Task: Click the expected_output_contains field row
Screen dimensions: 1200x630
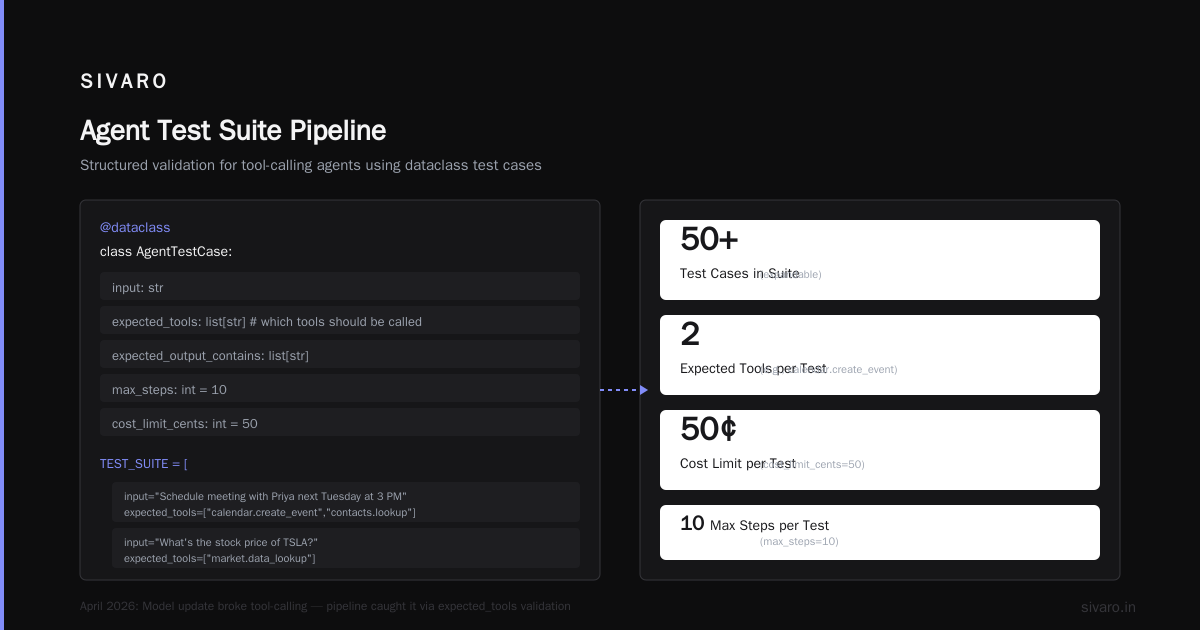Action: click(x=340, y=354)
